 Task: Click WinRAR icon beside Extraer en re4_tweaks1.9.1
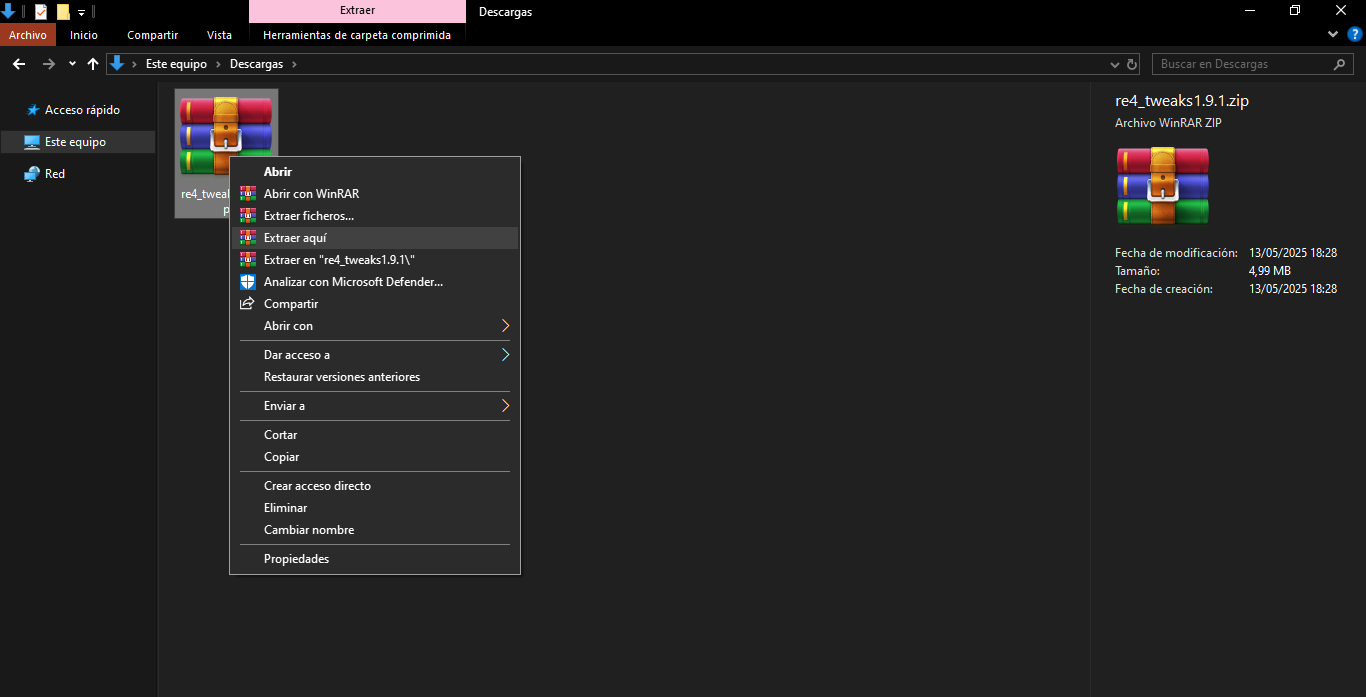tap(248, 260)
